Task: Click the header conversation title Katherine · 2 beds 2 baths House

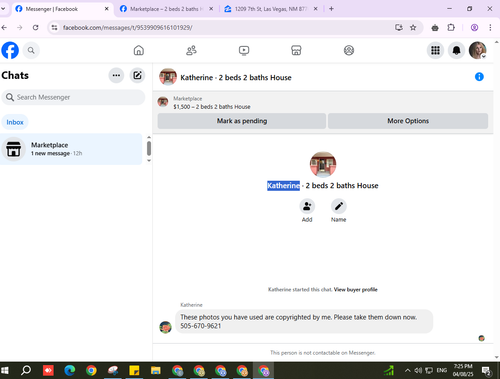Action: click(x=236, y=77)
